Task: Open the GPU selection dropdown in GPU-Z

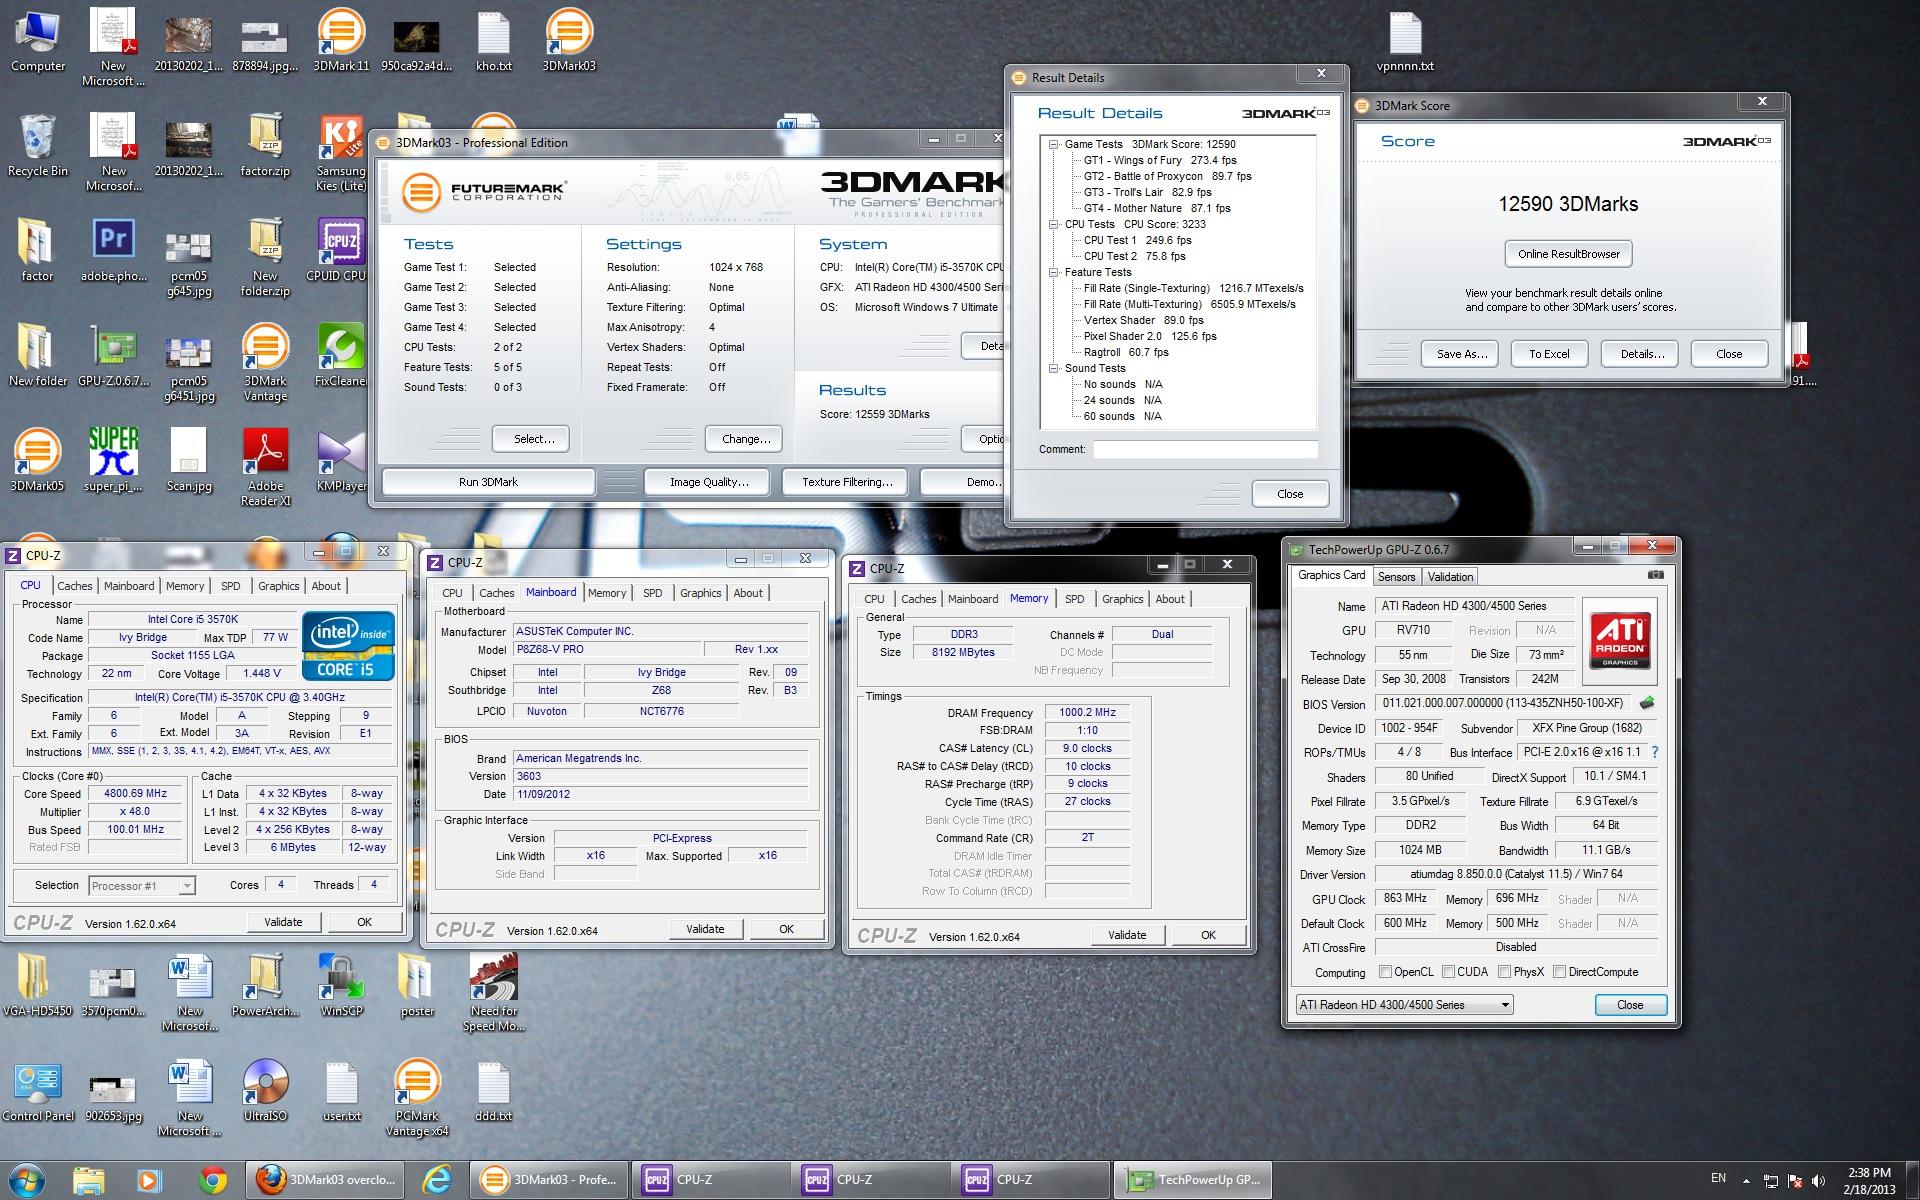Action: [x=1405, y=1005]
